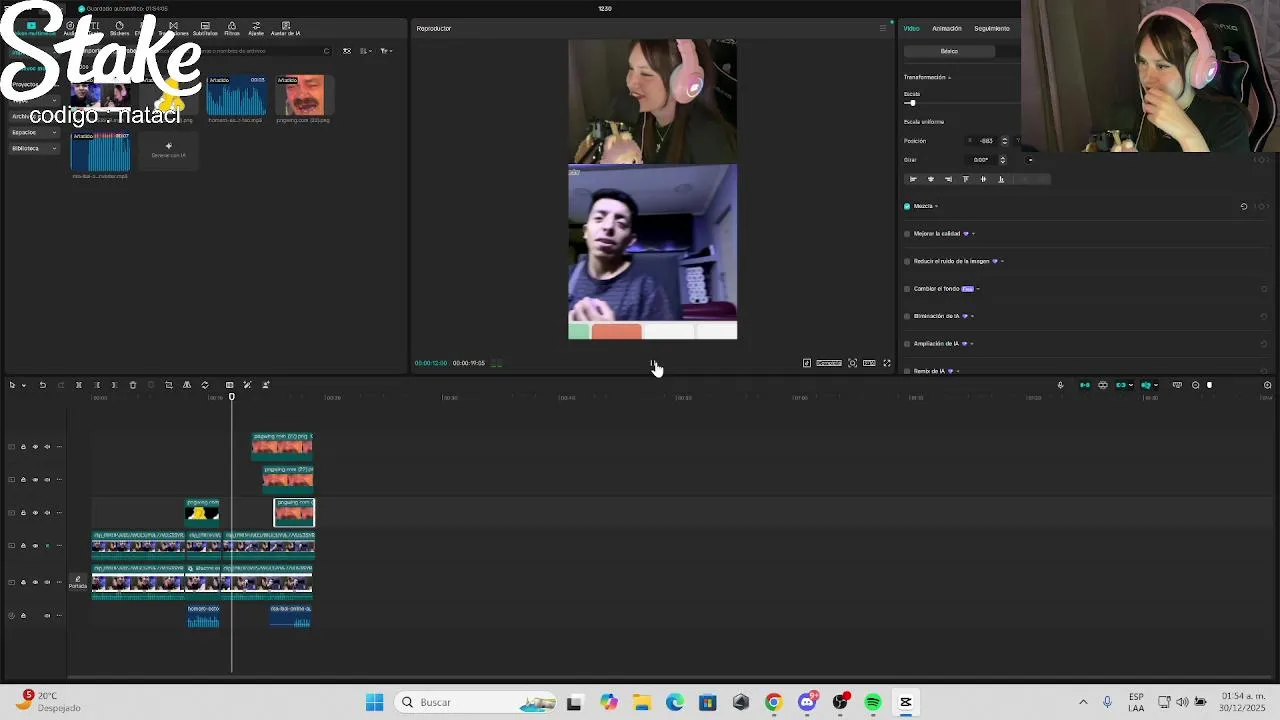Click the fullscreen preview icon
The image size is (1280, 720).
(887, 363)
